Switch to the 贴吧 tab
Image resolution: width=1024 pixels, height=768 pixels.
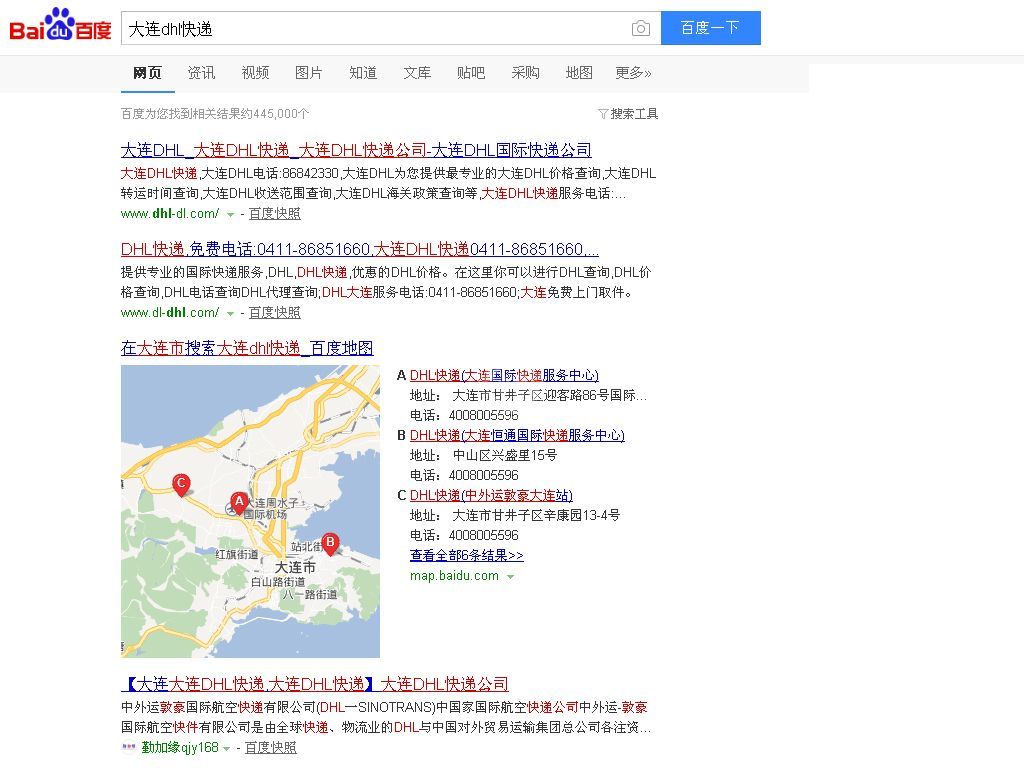click(x=471, y=72)
